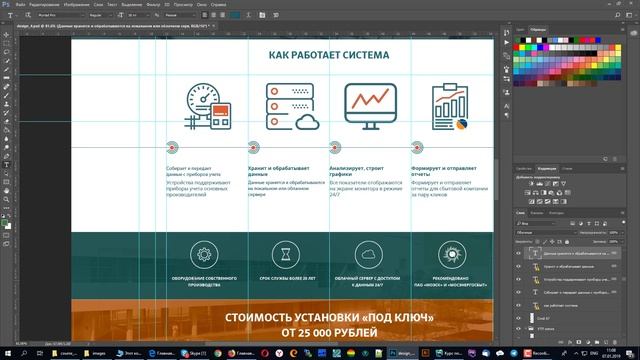Center-align text in options bar
This screenshot has width=640, height=360.
click(x=213, y=15)
